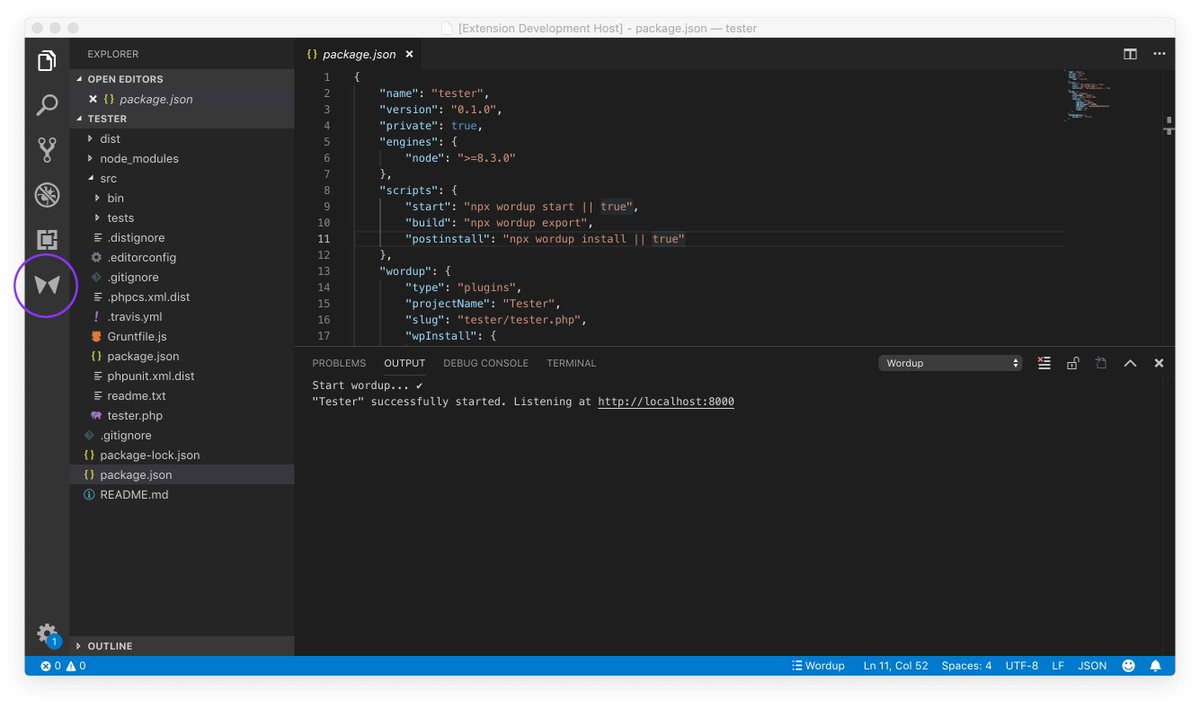
Task: Change language mode via JSON
Action: (1092, 665)
